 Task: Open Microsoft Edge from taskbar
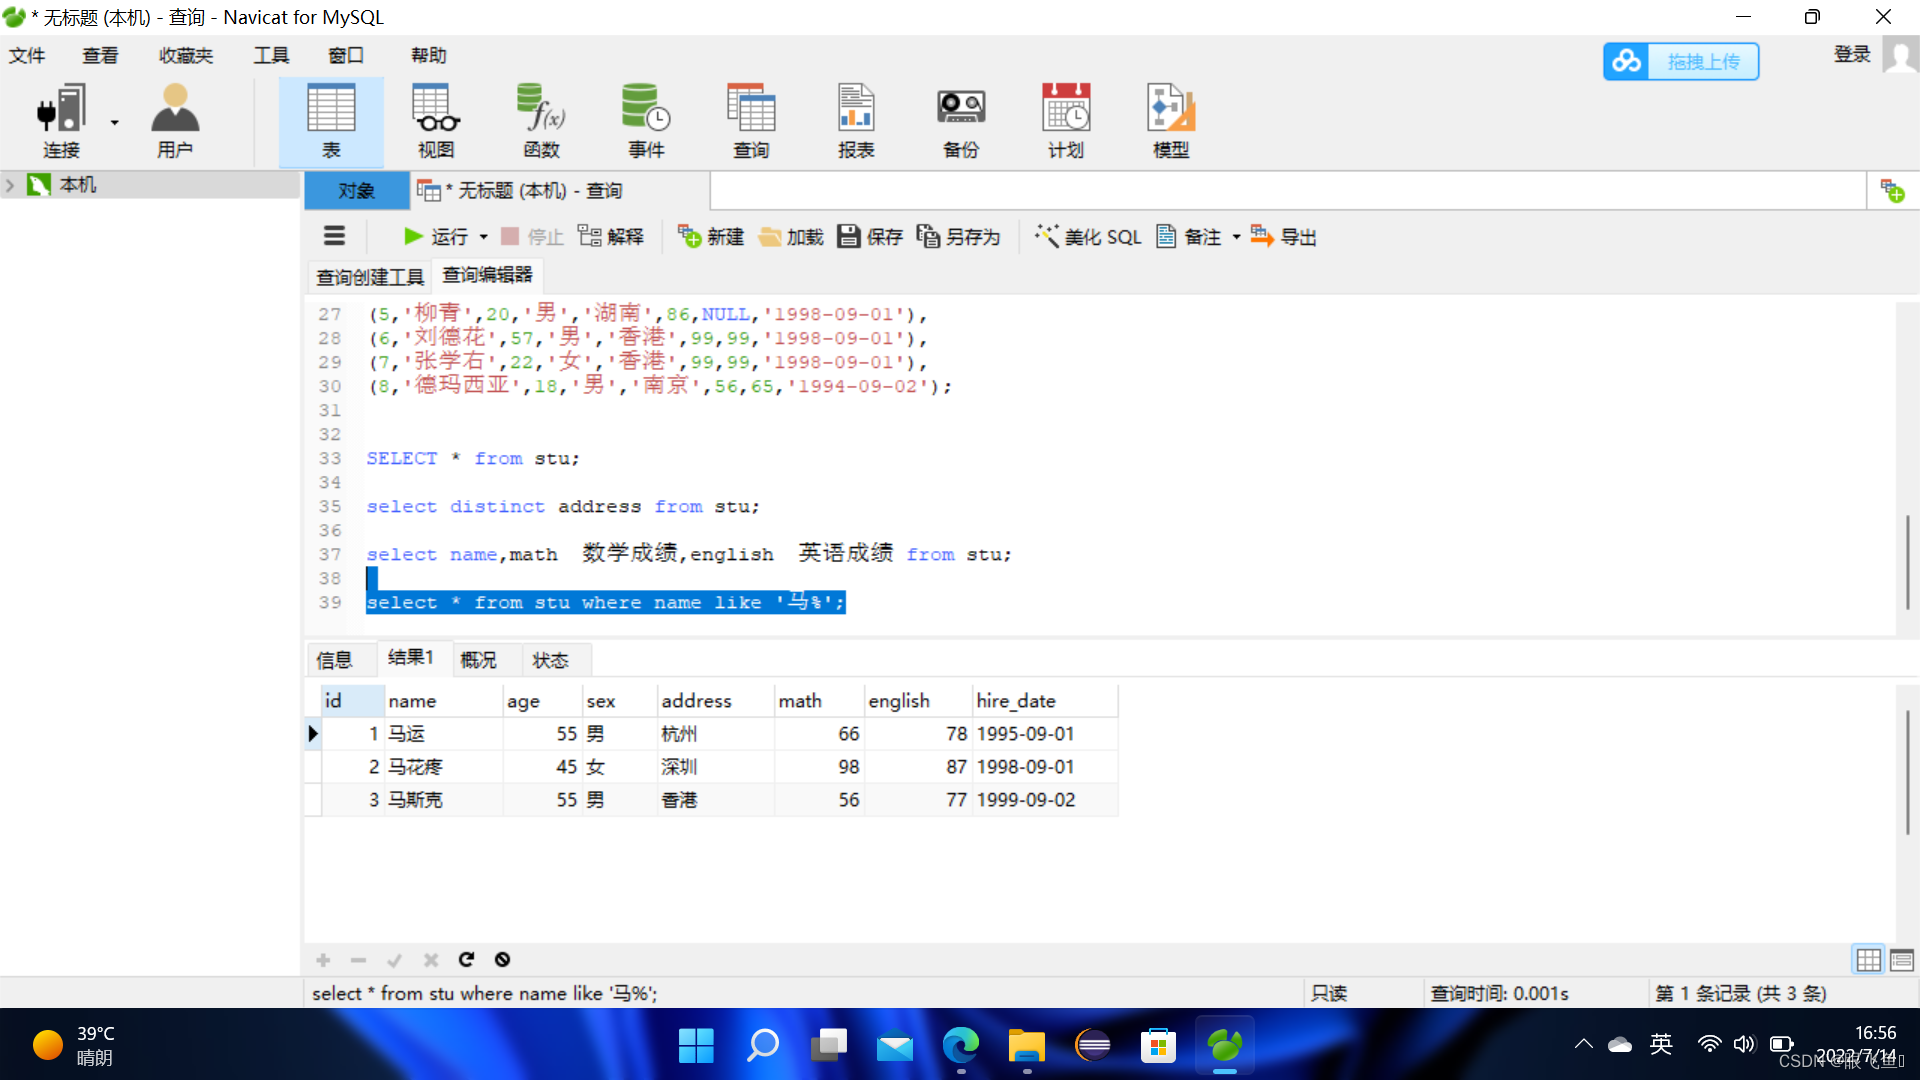961,1046
